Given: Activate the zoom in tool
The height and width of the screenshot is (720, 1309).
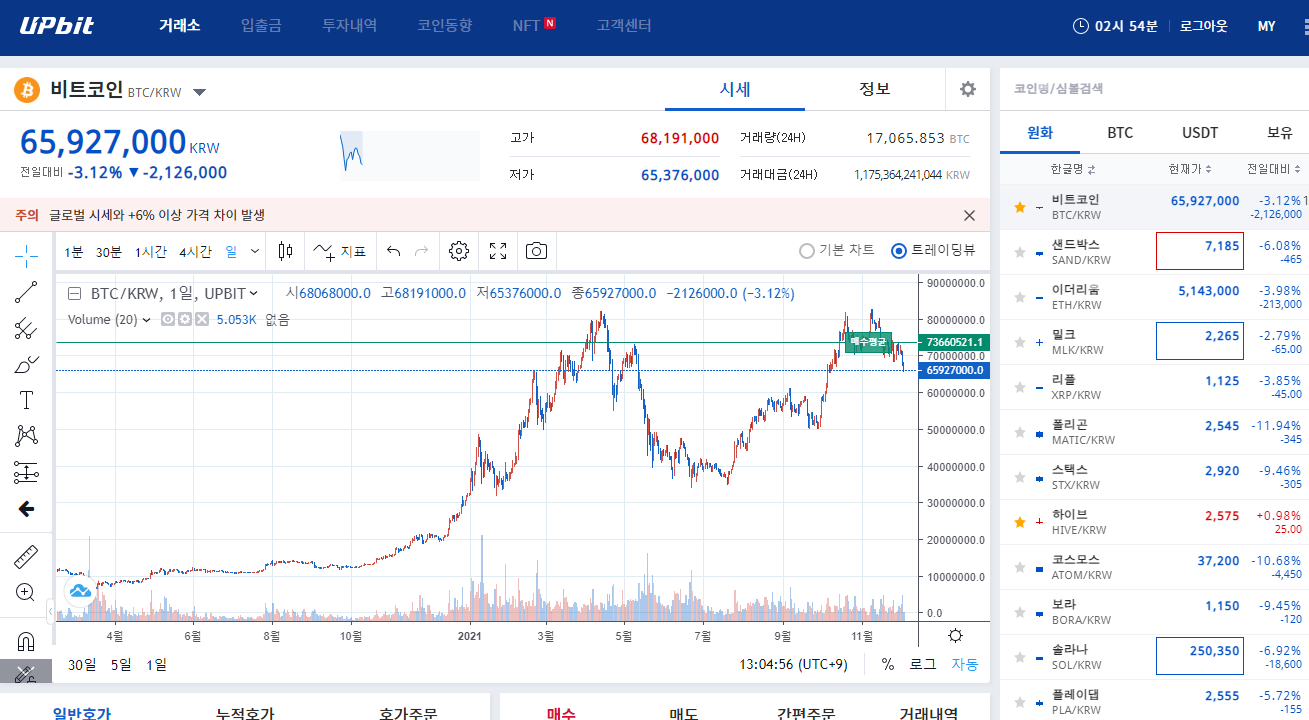Looking at the screenshot, I should click(26, 592).
